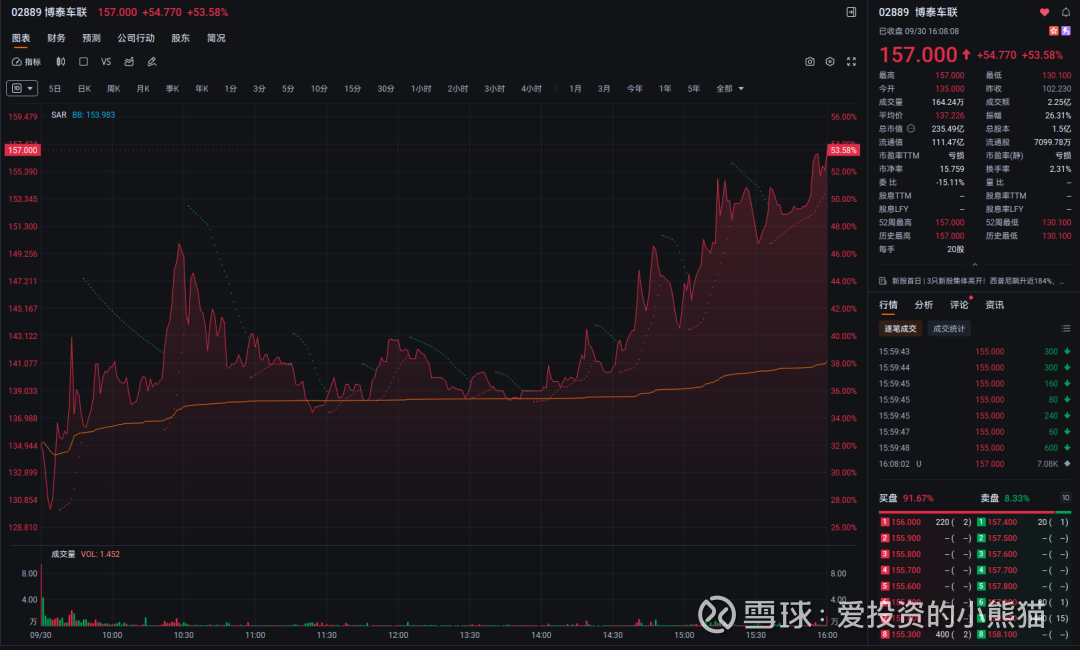Image resolution: width=1080 pixels, height=650 pixels.
Task: Select the 3月 range
Action: [x=604, y=89]
